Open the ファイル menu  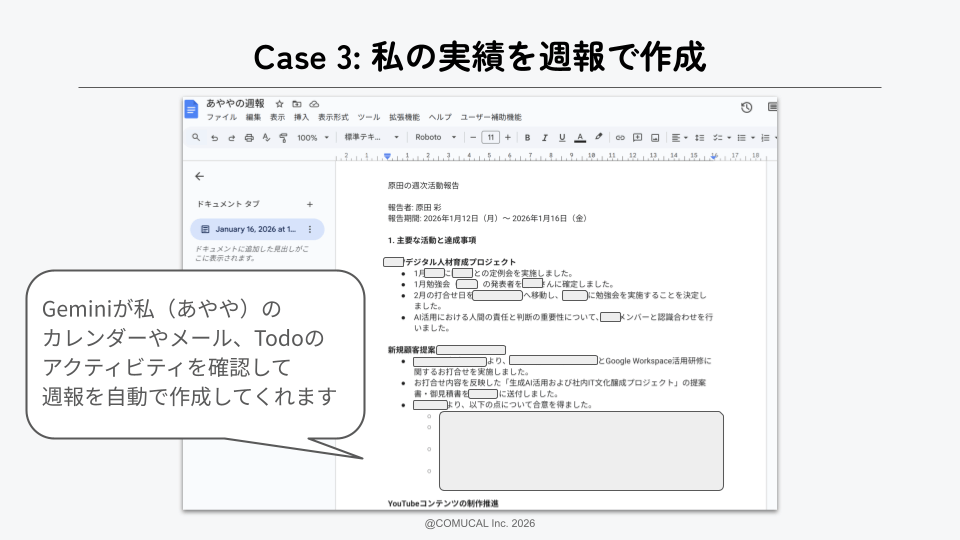coord(221,117)
